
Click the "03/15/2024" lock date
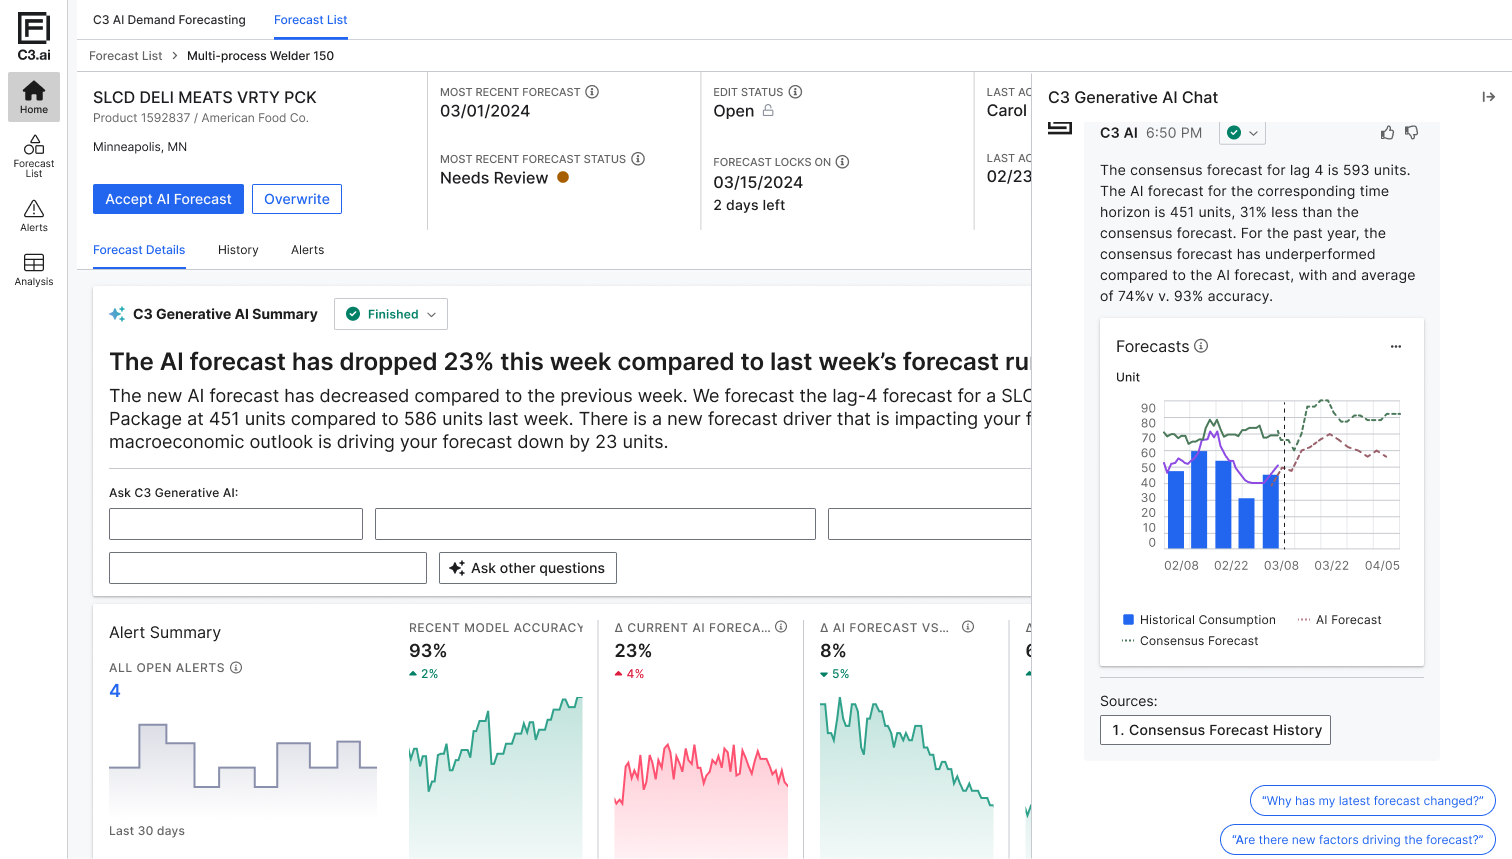(x=758, y=182)
